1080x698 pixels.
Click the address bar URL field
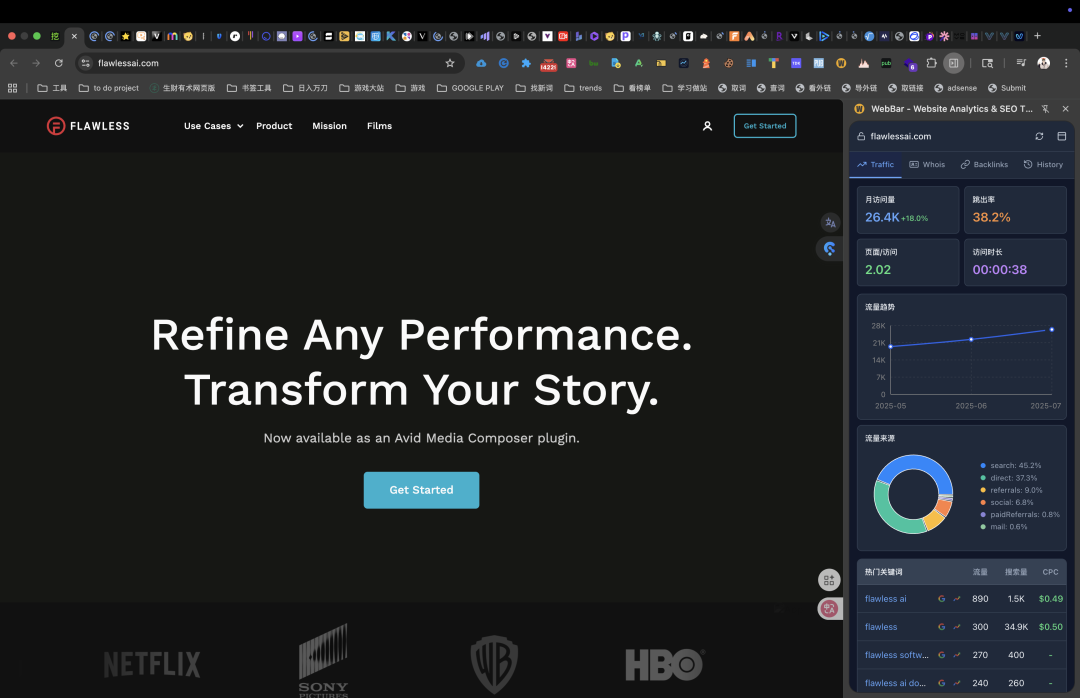pos(269,63)
